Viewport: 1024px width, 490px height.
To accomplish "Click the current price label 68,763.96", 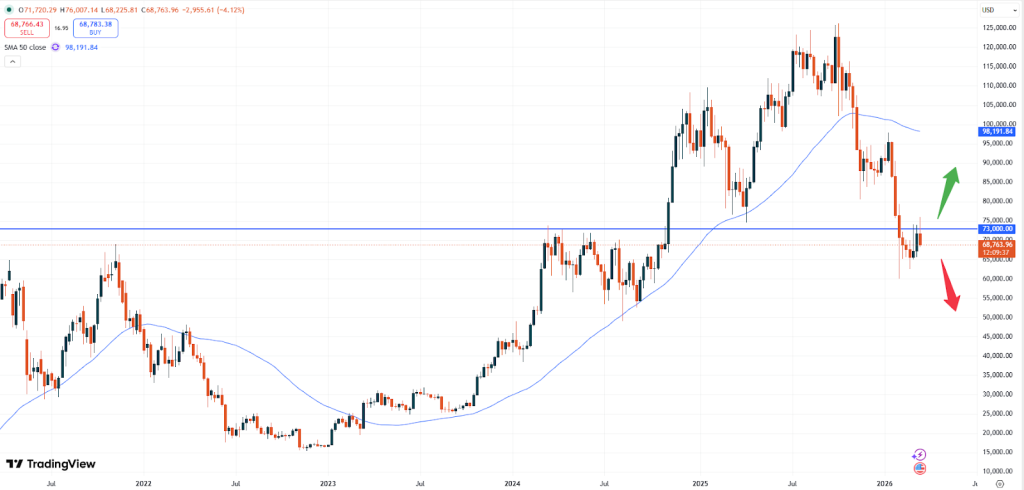I will [x=995, y=244].
